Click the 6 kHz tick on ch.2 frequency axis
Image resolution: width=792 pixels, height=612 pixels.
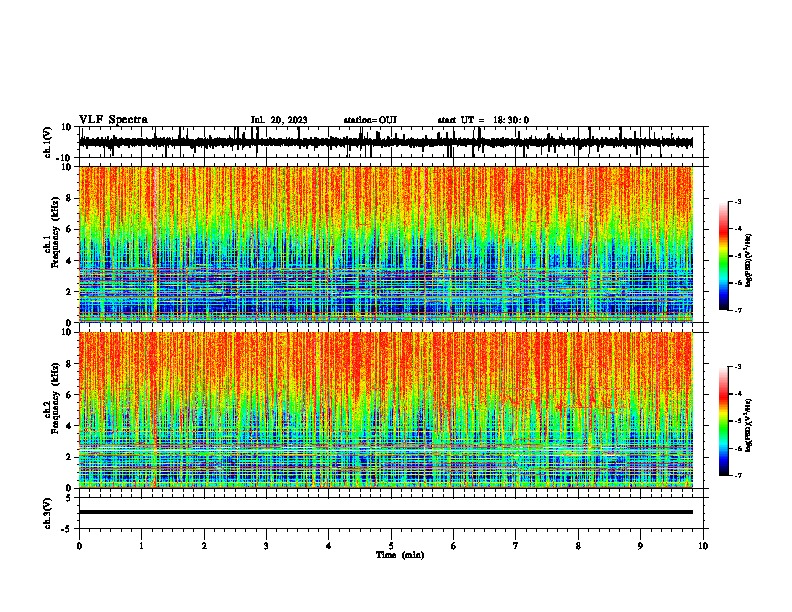70,395
